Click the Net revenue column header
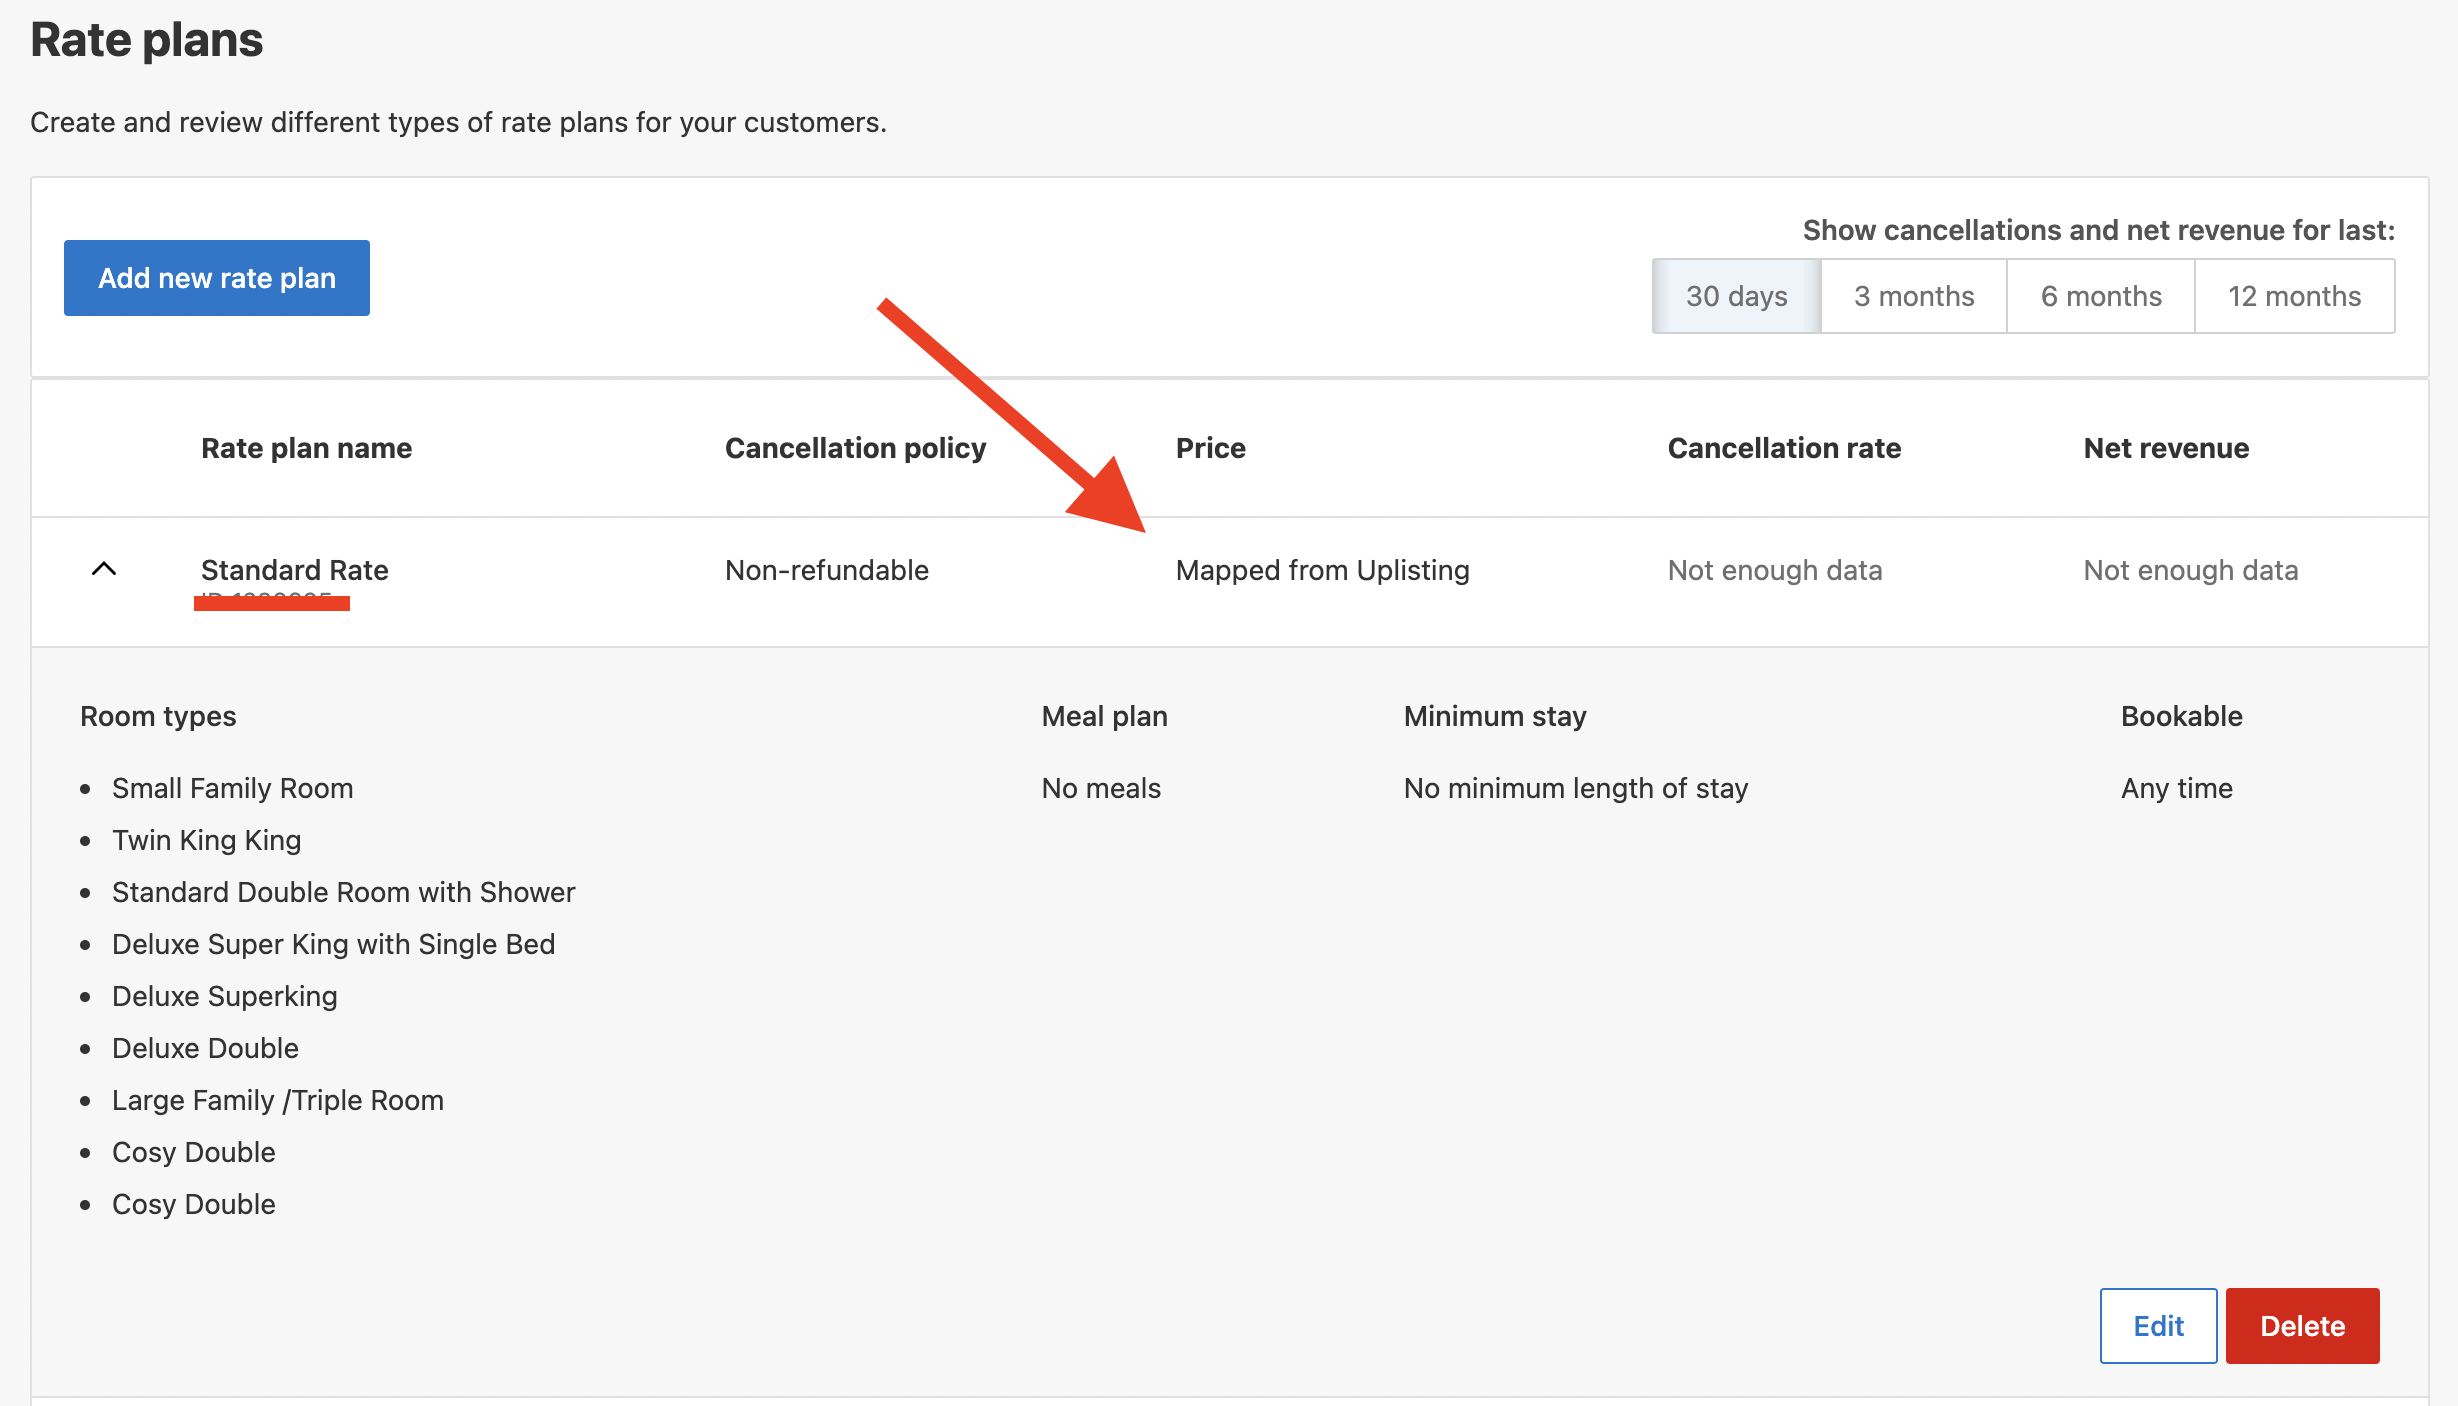The height and width of the screenshot is (1406, 2458). (2165, 448)
